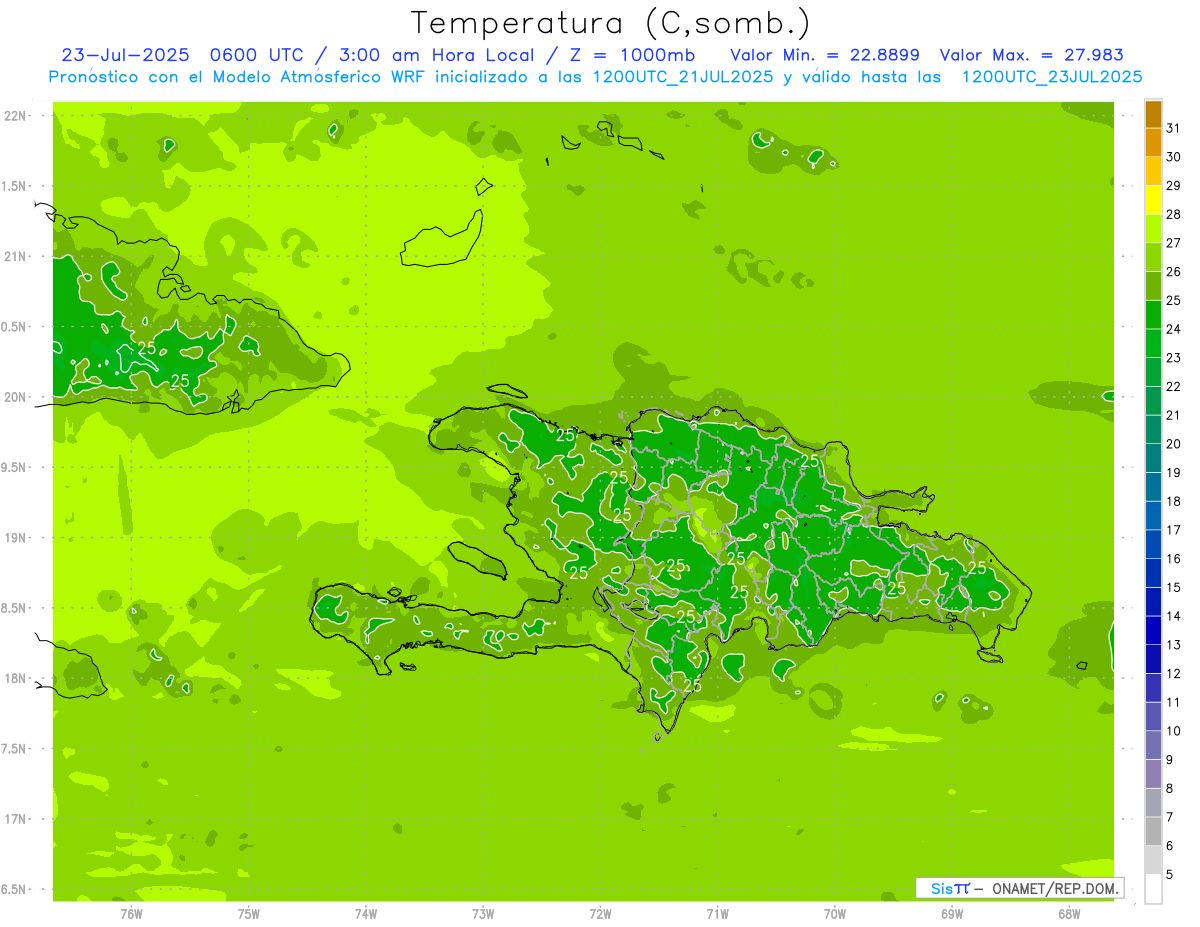Click the "29" label on the color bar
Image resolution: width=1200 pixels, height=927 pixels.
coord(1174,186)
